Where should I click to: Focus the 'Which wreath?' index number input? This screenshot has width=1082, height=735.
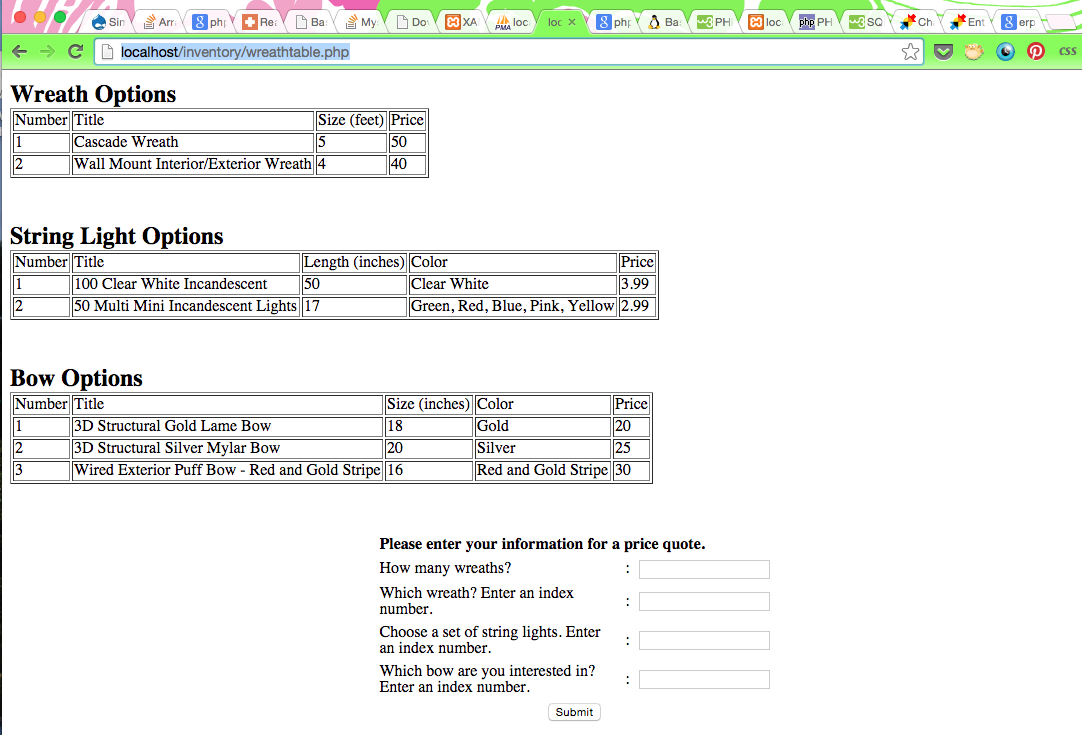[704, 601]
